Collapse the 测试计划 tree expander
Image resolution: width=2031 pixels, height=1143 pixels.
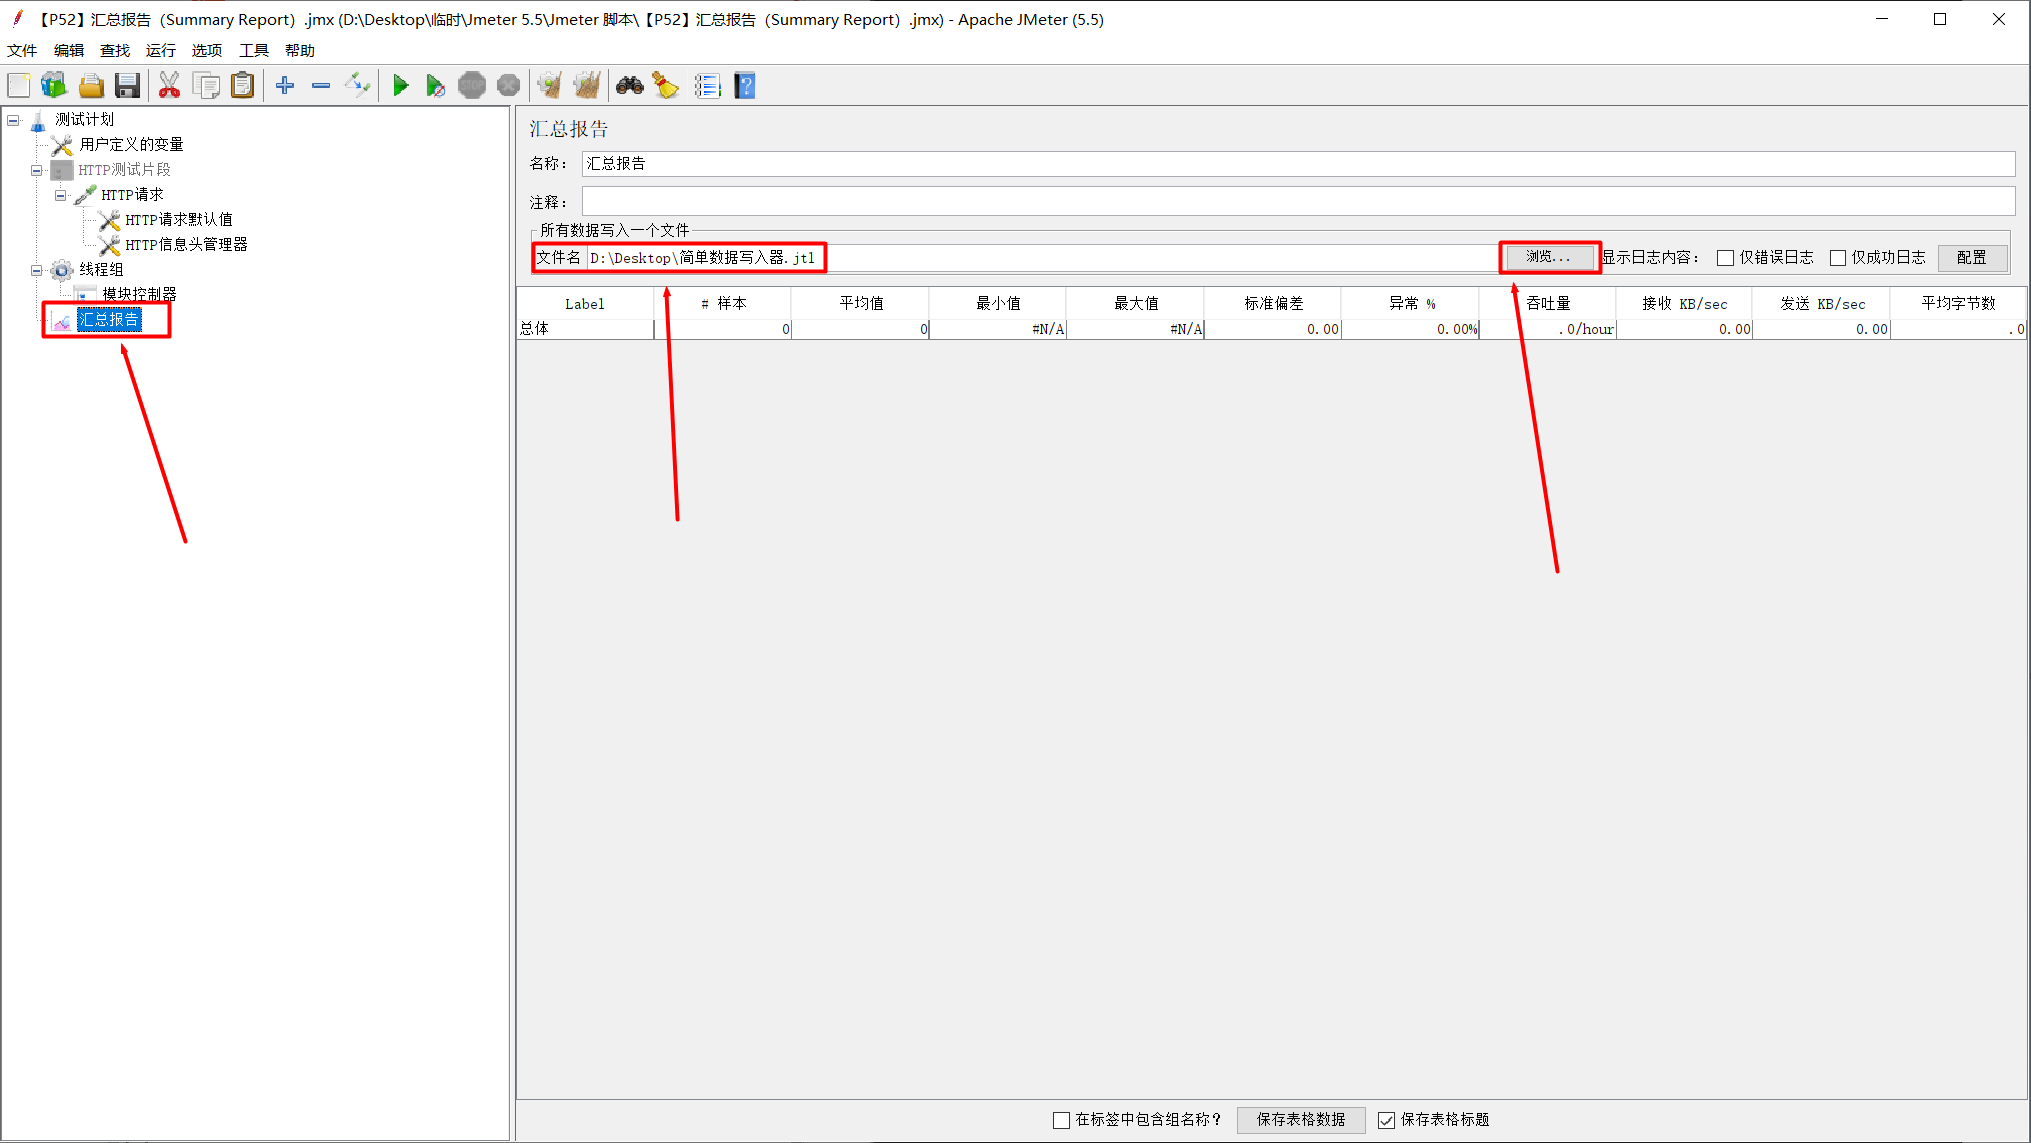(13, 120)
